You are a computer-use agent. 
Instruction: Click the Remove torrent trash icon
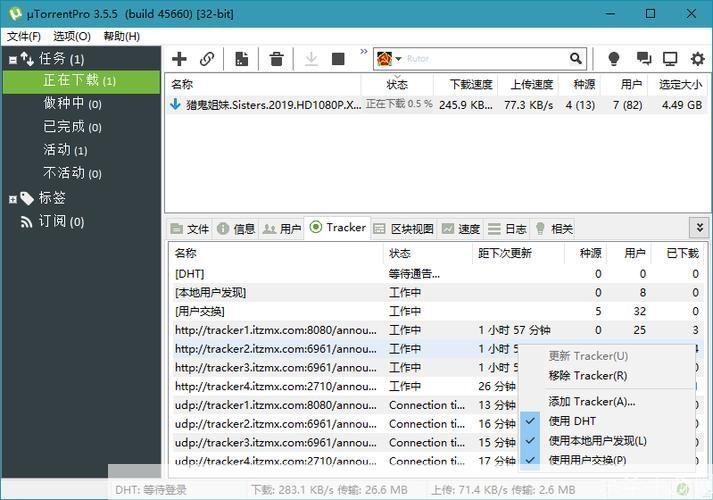(276, 59)
